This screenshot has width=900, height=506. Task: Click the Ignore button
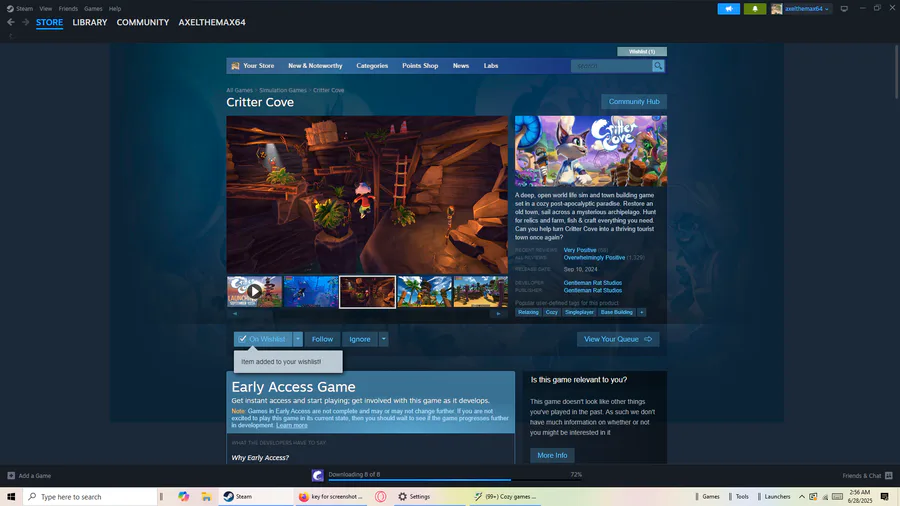coord(360,339)
